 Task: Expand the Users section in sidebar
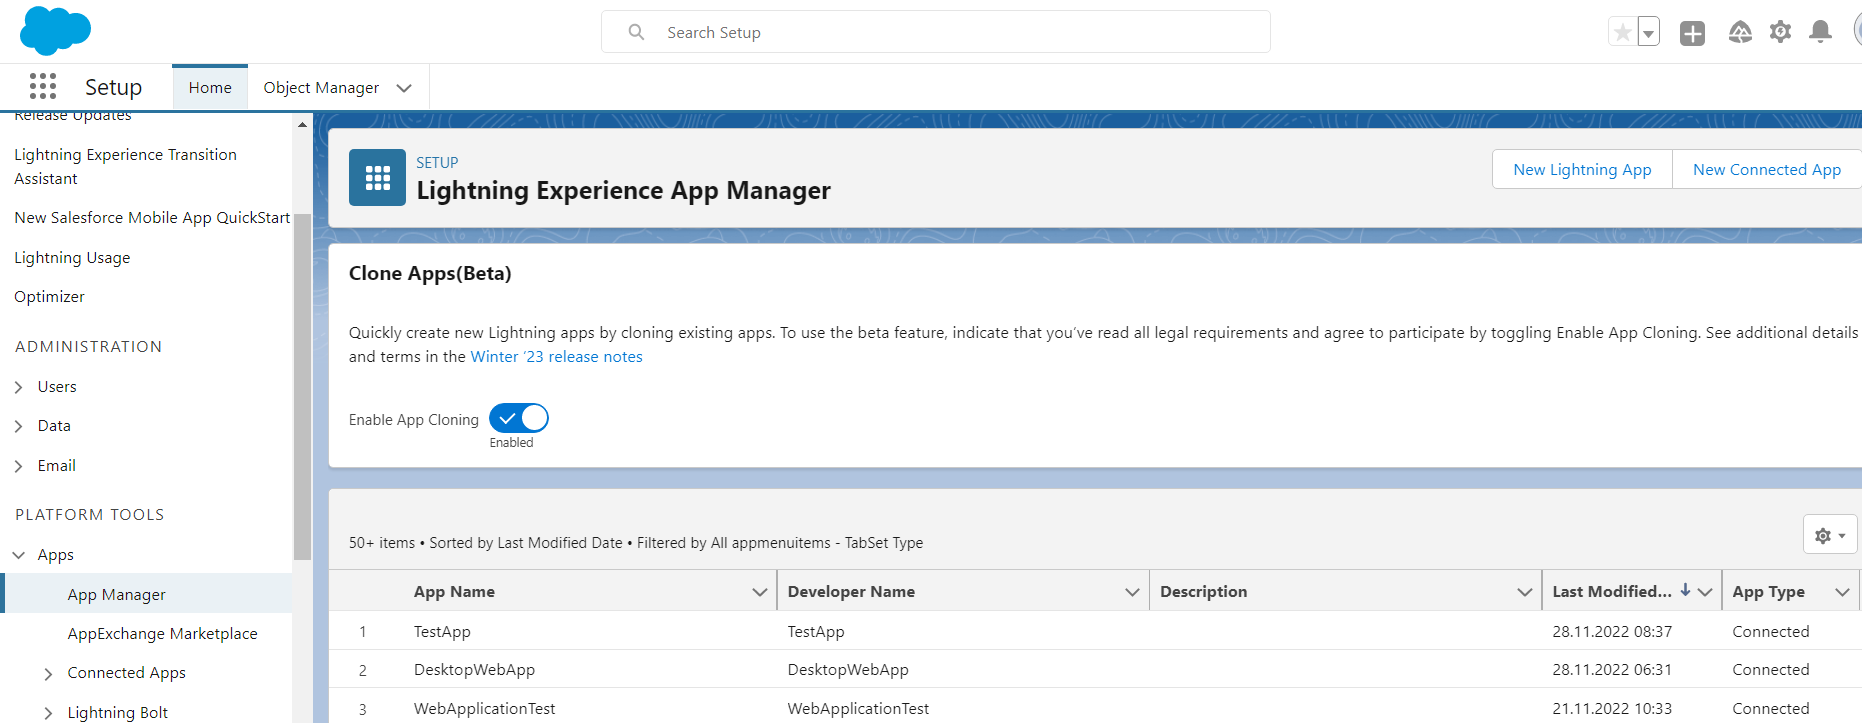(x=19, y=387)
